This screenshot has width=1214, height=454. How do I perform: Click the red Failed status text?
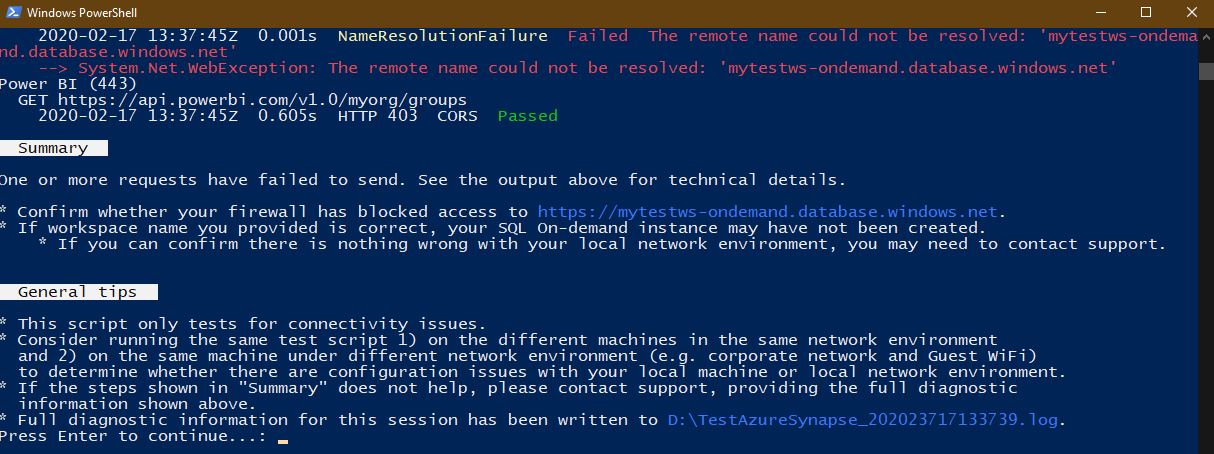(597, 36)
